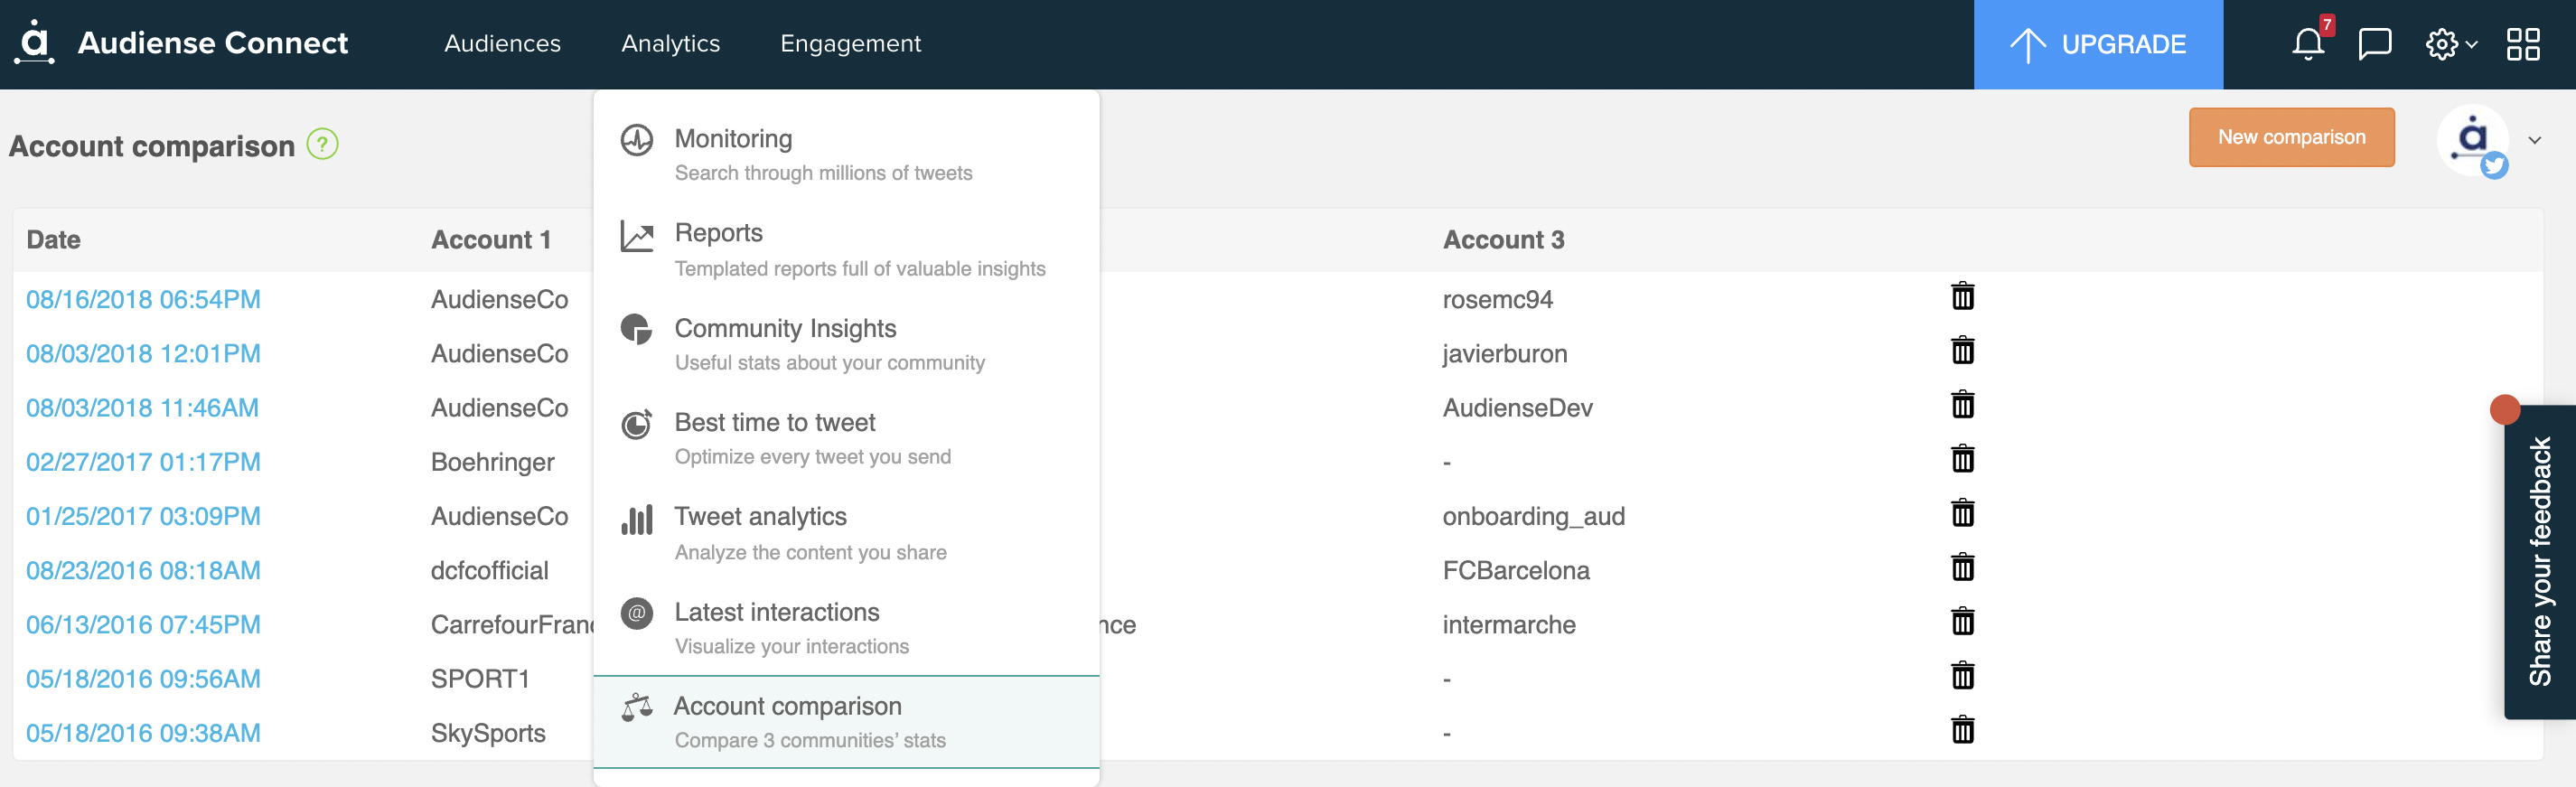Delete the SkySports comparison row
The height and width of the screenshot is (787, 2576).
coord(1963,730)
